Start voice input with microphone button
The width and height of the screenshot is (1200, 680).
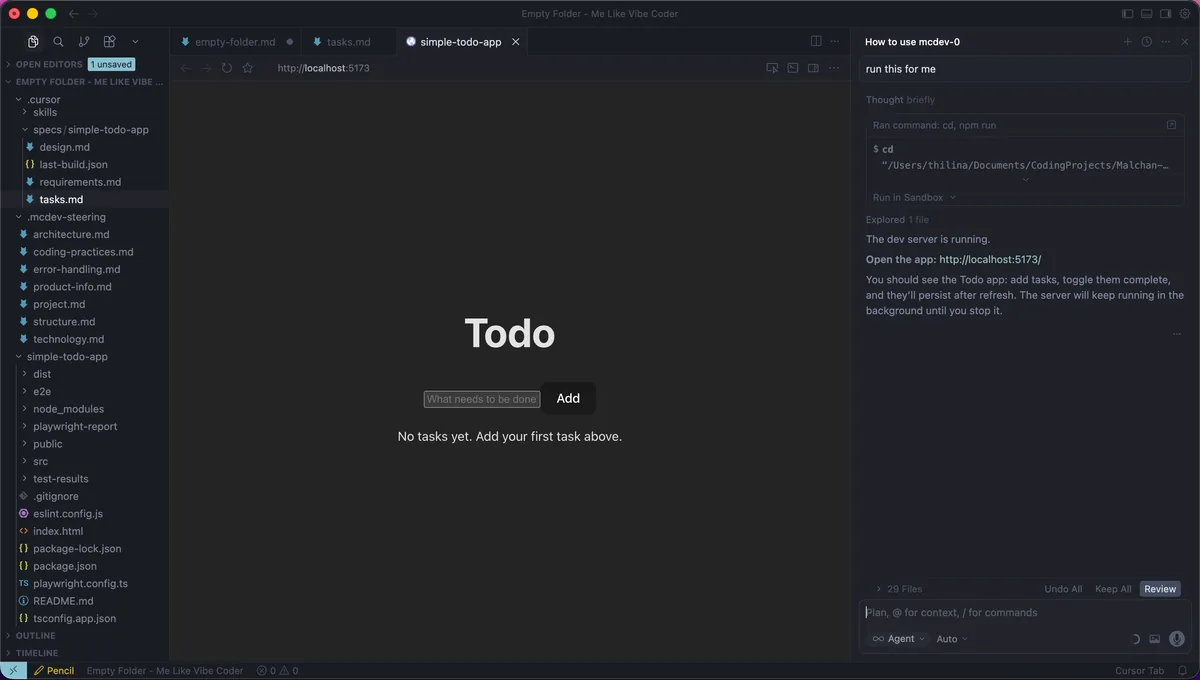coord(1177,639)
